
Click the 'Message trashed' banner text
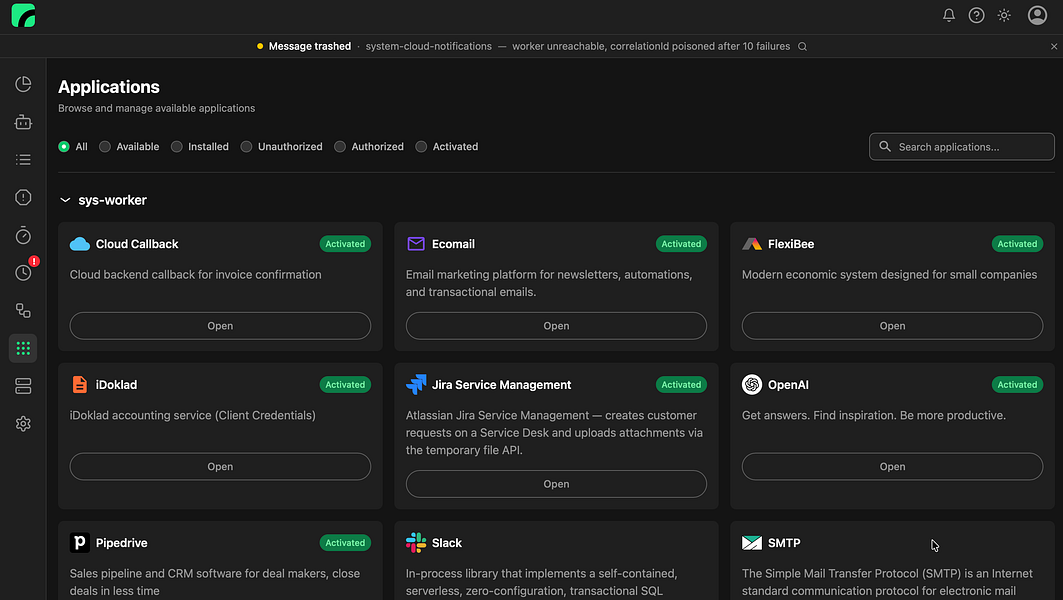310,46
